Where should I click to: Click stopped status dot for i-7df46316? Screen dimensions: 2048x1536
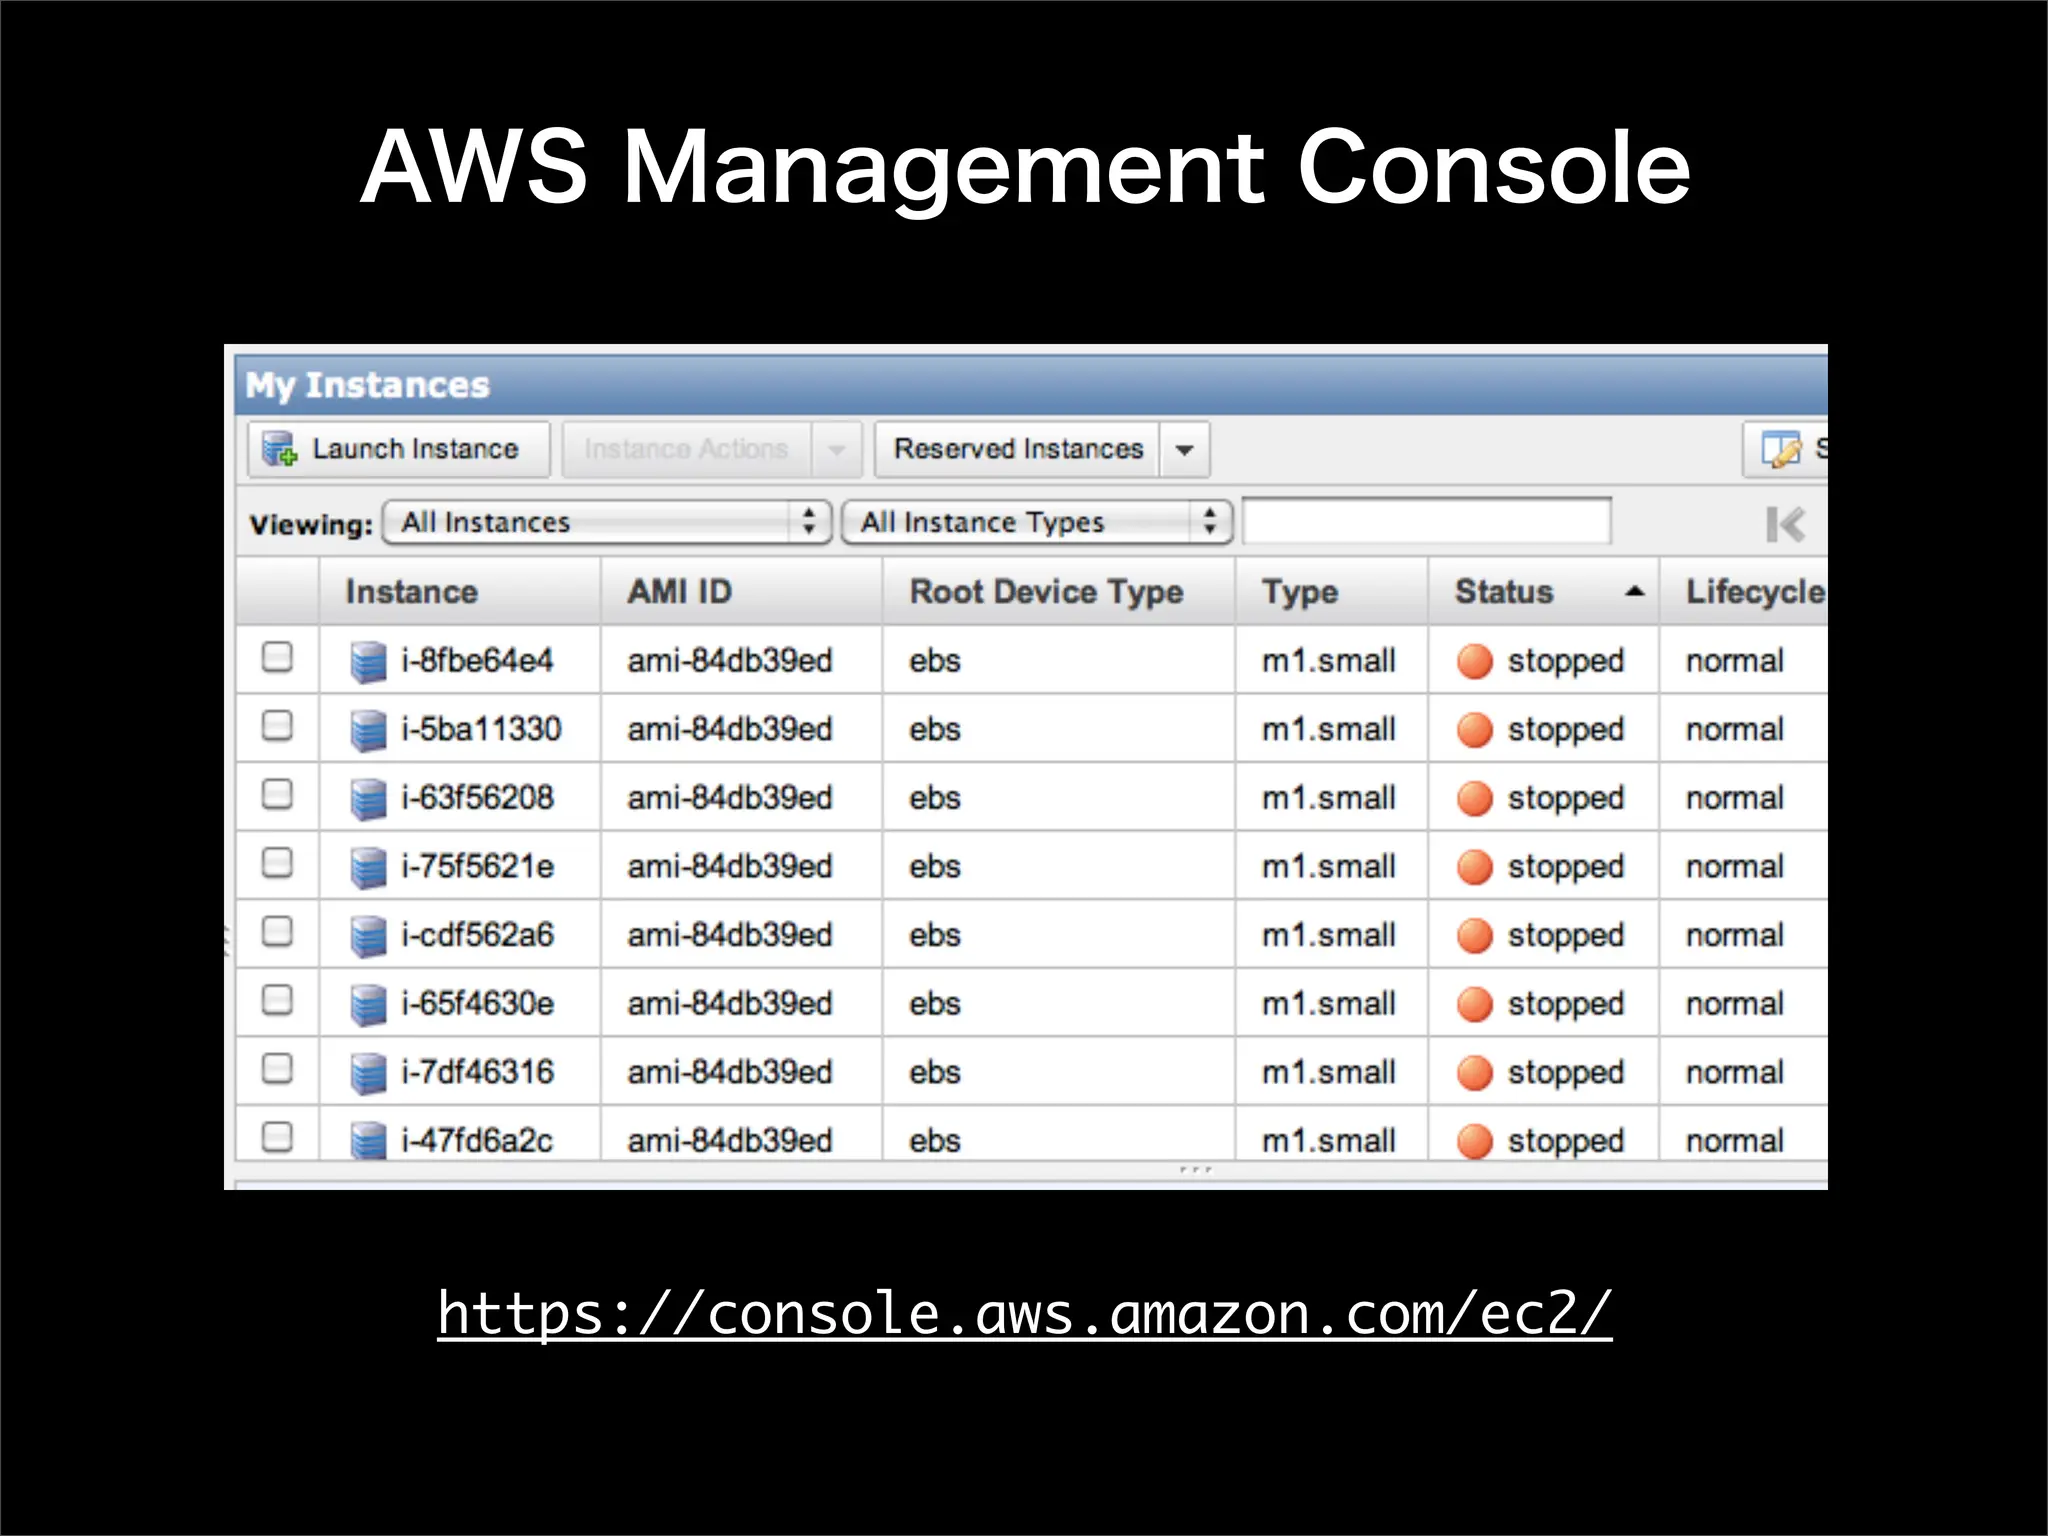pyautogui.click(x=1475, y=1072)
